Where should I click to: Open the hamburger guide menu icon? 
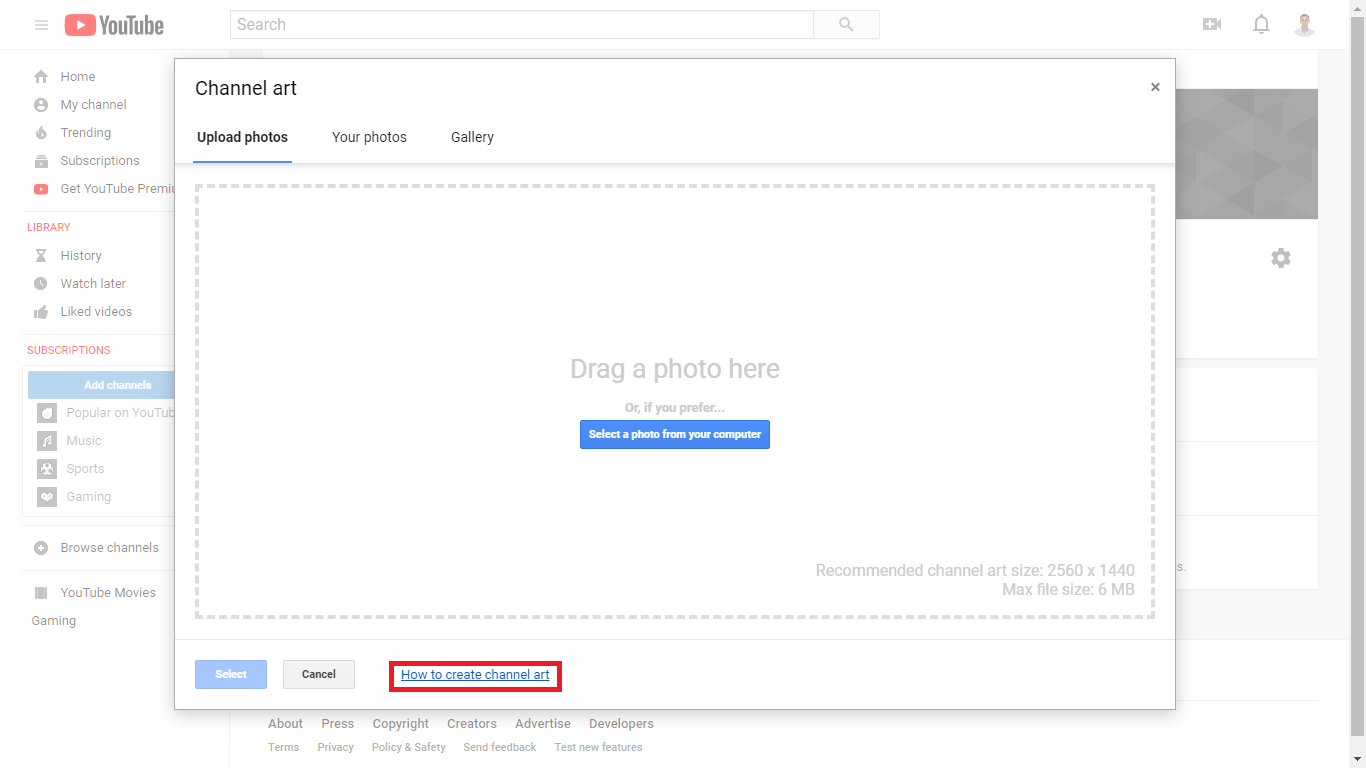pos(41,25)
